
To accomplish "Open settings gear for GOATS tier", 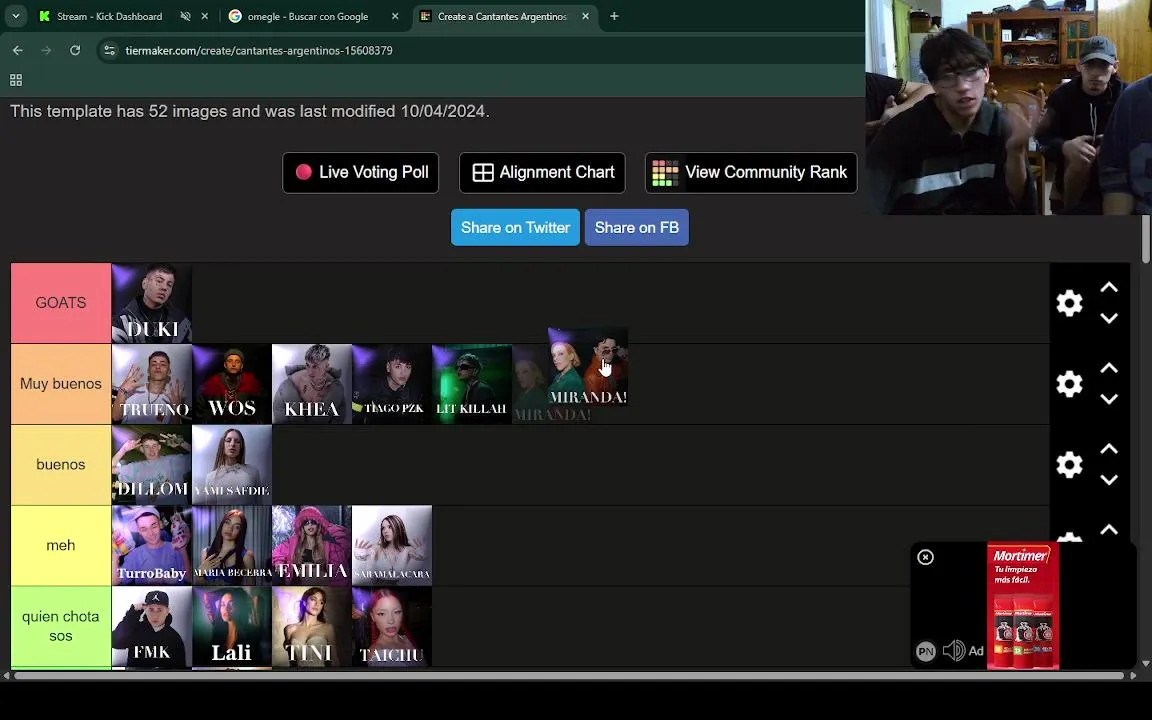I will pyautogui.click(x=1069, y=303).
